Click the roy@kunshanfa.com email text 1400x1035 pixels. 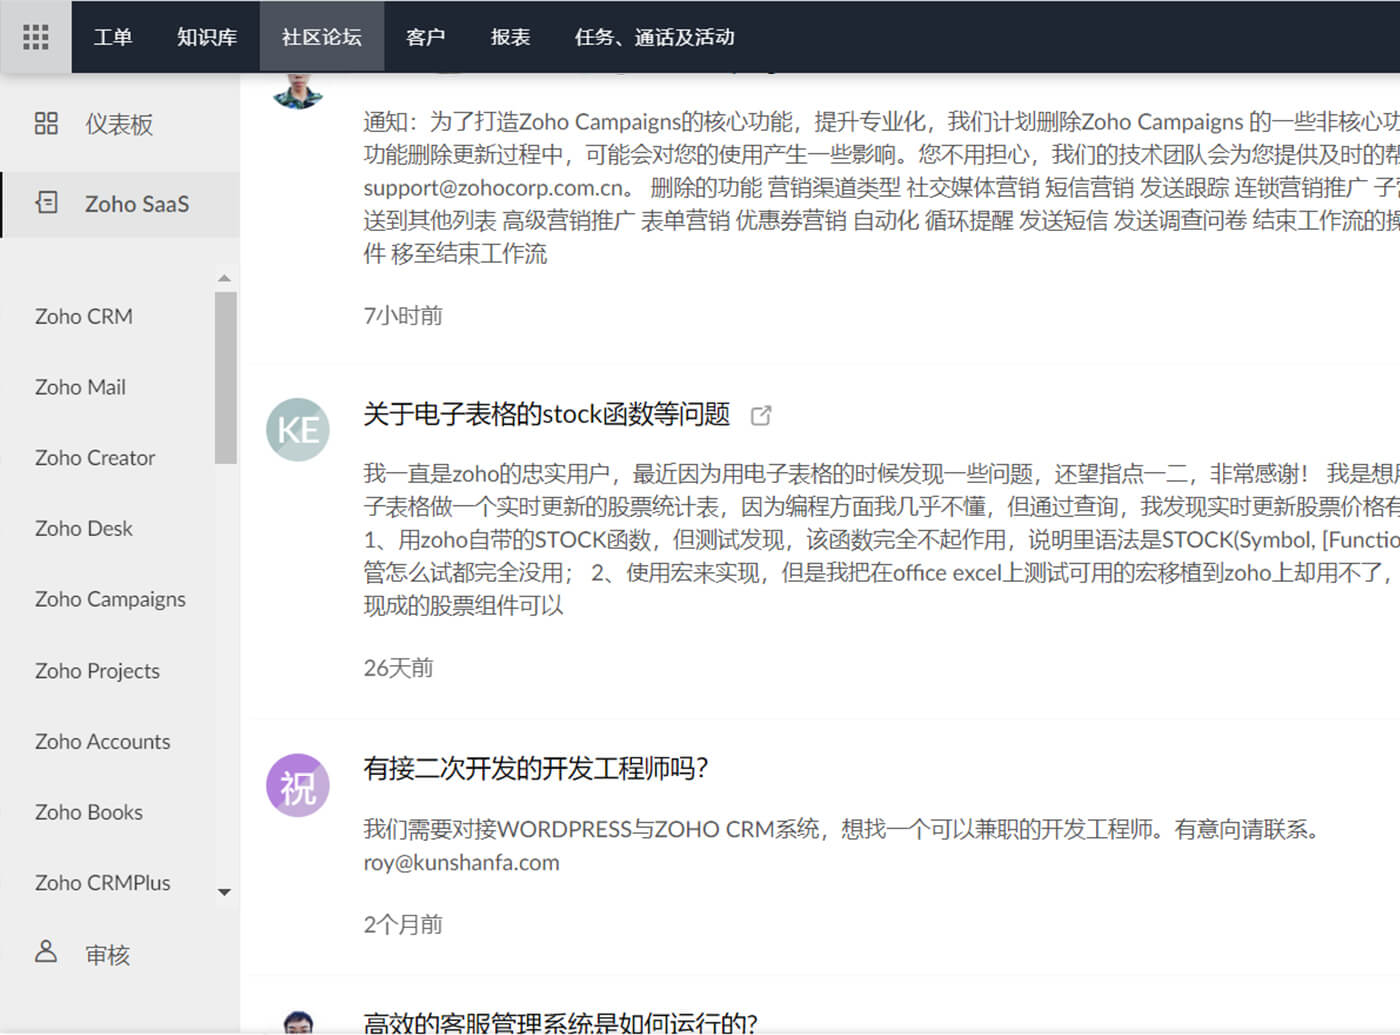[x=461, y=862]
